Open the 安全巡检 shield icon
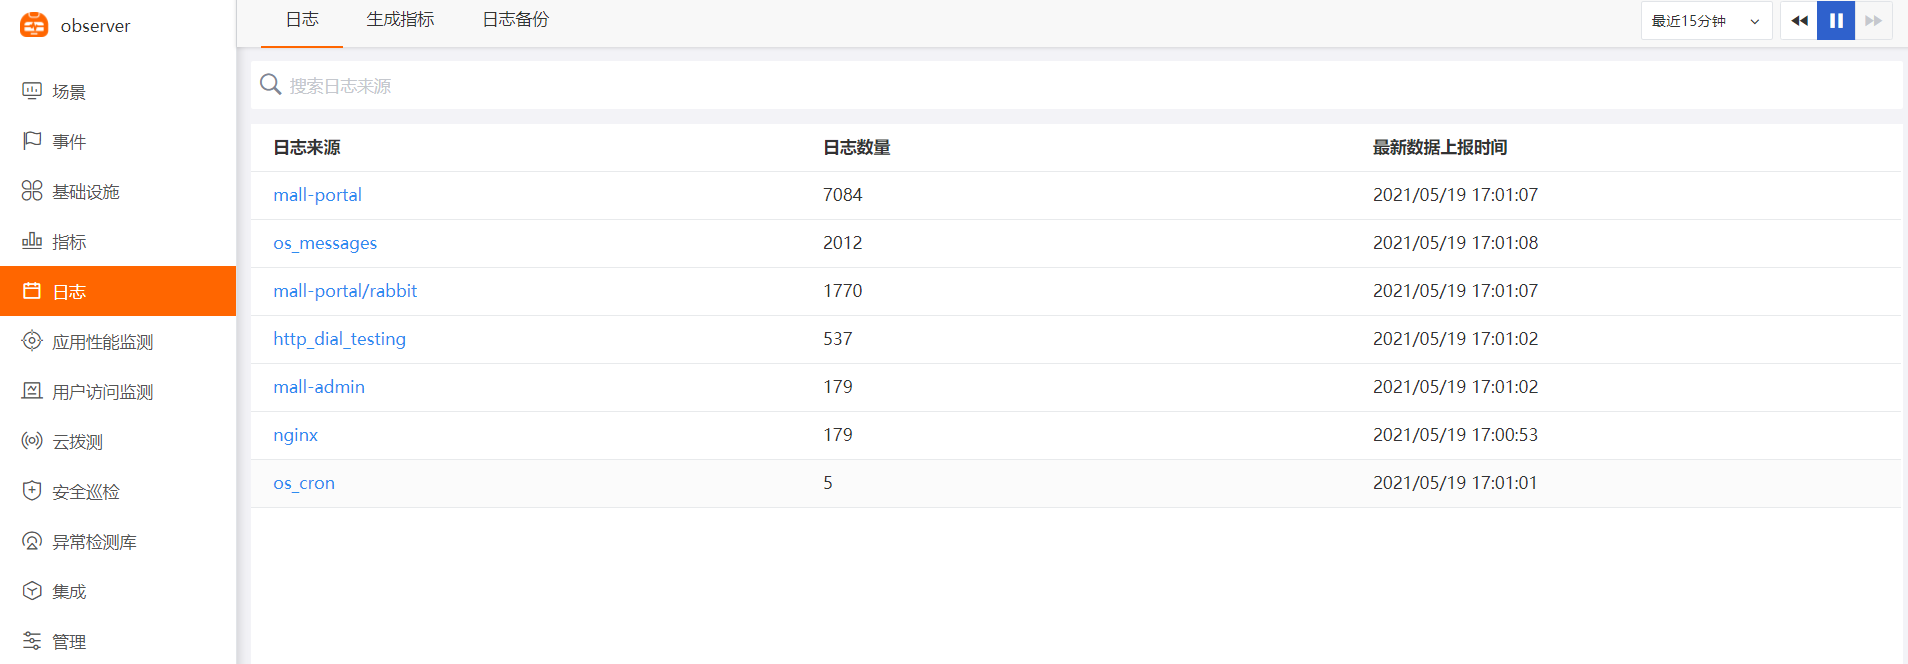Screen dimensions: 1908x664 32,491
